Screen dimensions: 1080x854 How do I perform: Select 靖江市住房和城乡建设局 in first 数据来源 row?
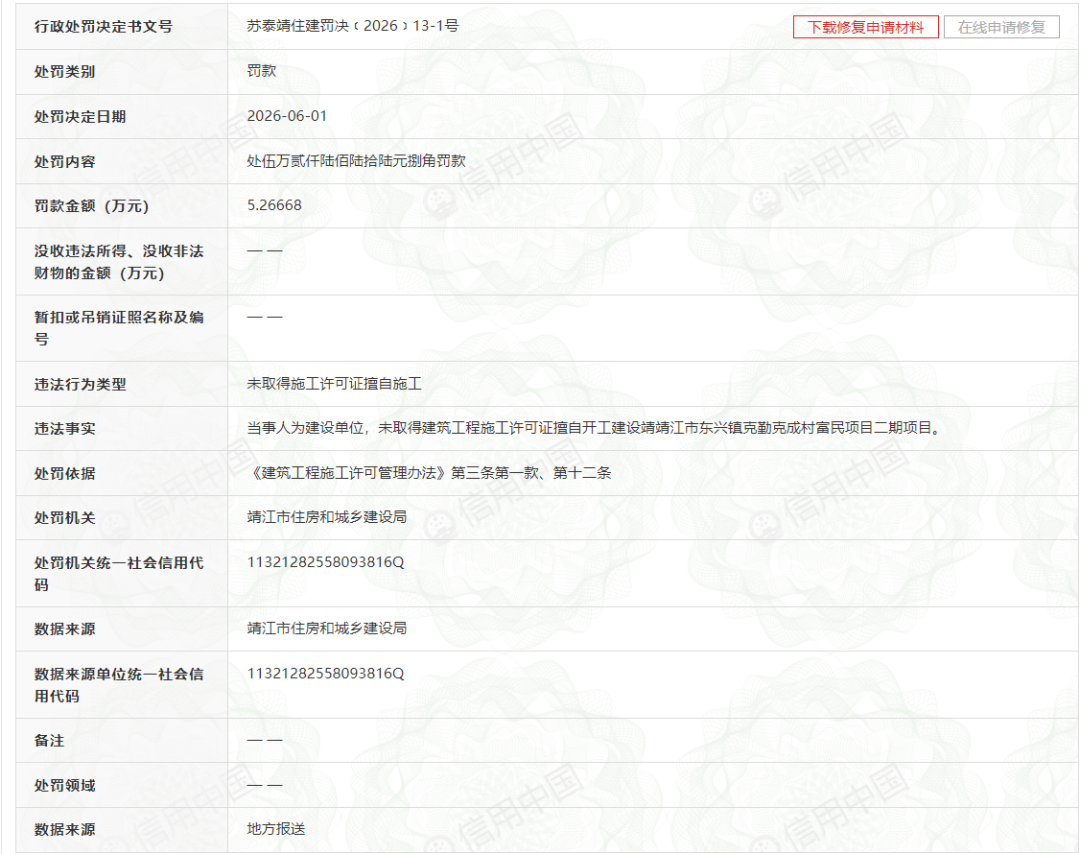tap(326, 628)
